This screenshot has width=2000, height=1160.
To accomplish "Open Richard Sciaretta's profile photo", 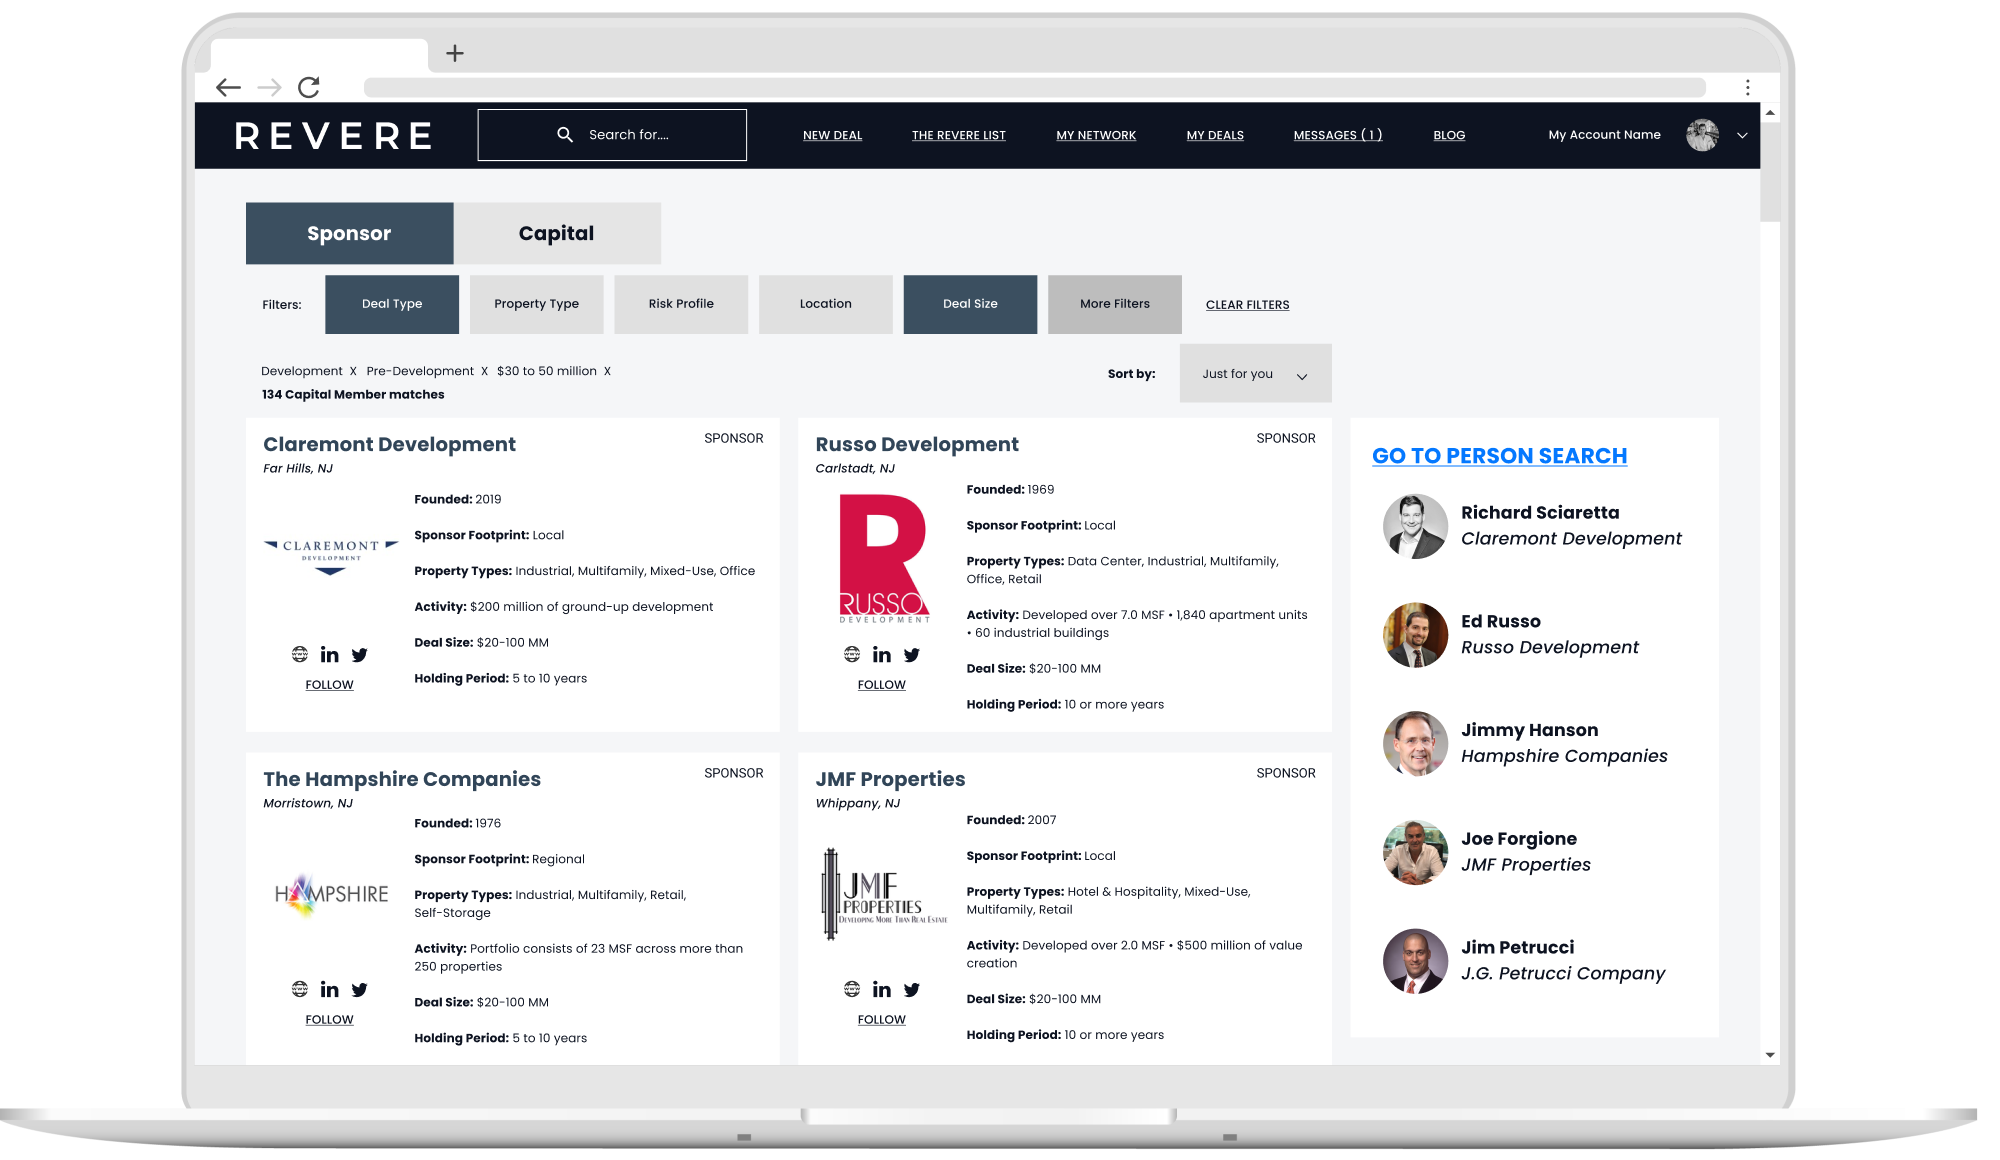I will pyautogui.click(x=1415, y=526).
